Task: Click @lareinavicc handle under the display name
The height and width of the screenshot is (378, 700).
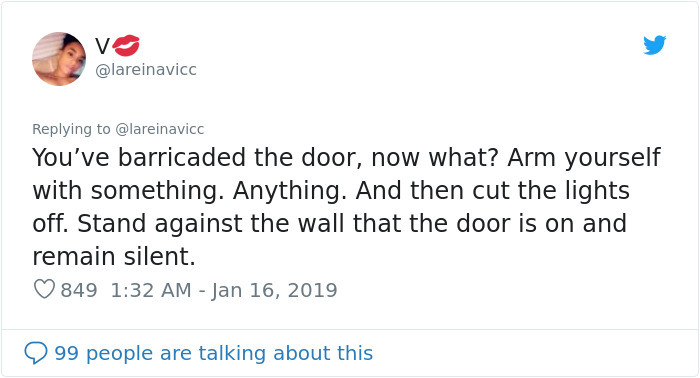Action: coord(146,70)
